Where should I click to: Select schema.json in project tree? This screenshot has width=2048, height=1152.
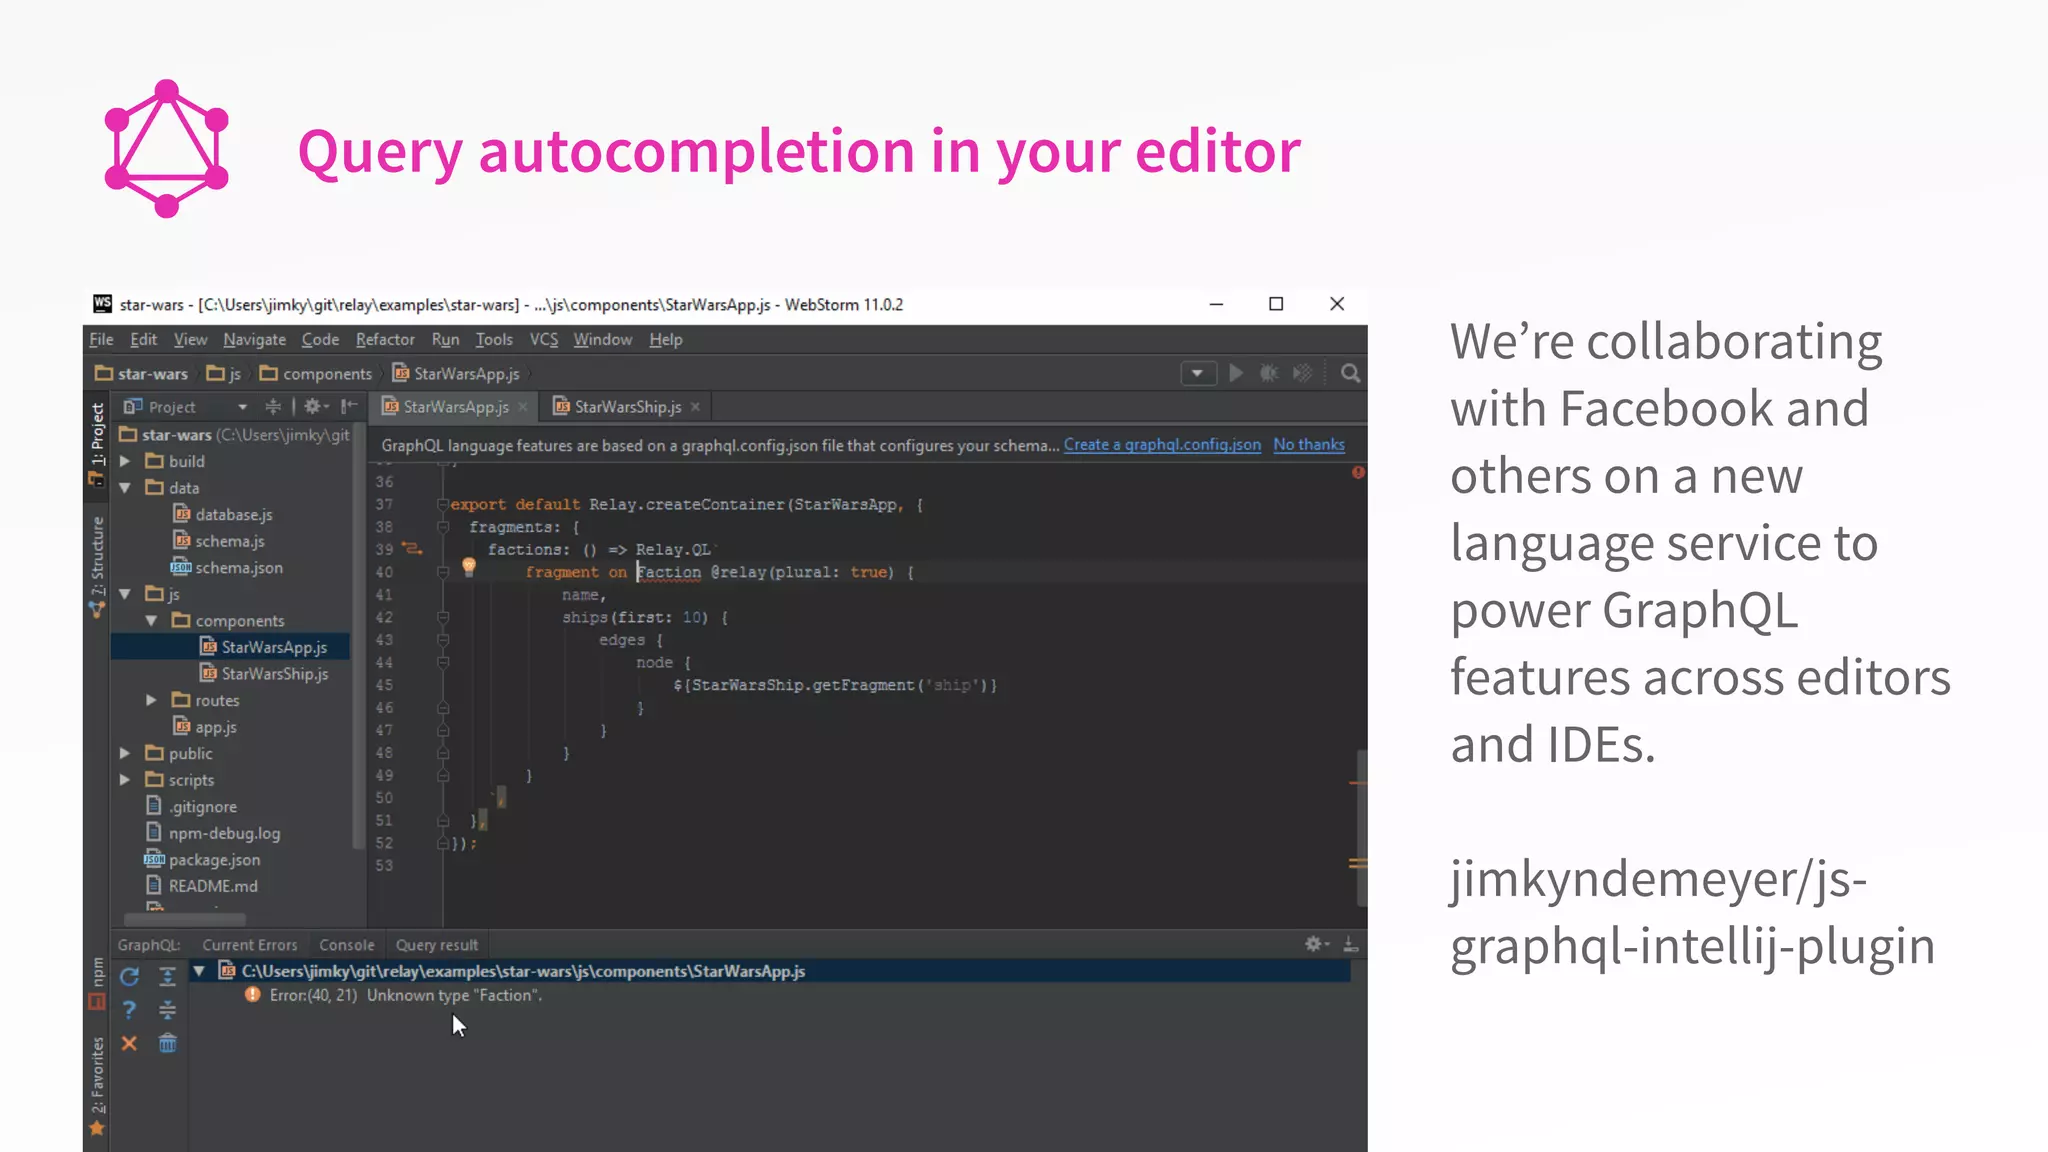point(227,567)
